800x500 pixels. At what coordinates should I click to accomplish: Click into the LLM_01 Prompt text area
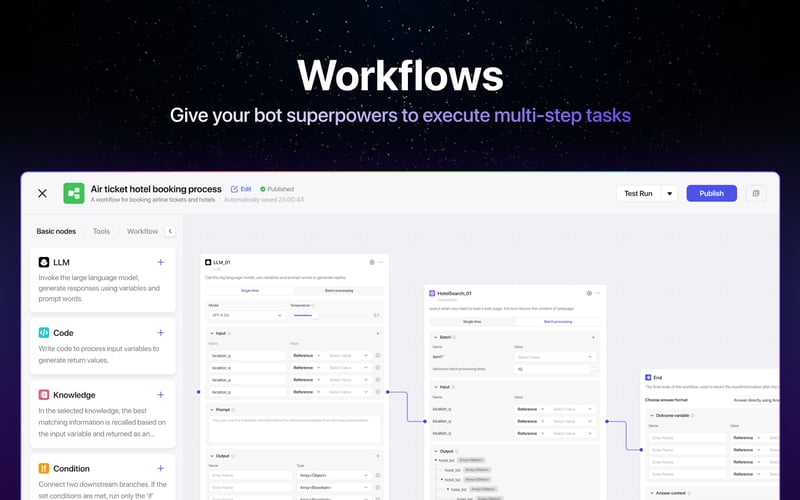[x=295, y=429]
